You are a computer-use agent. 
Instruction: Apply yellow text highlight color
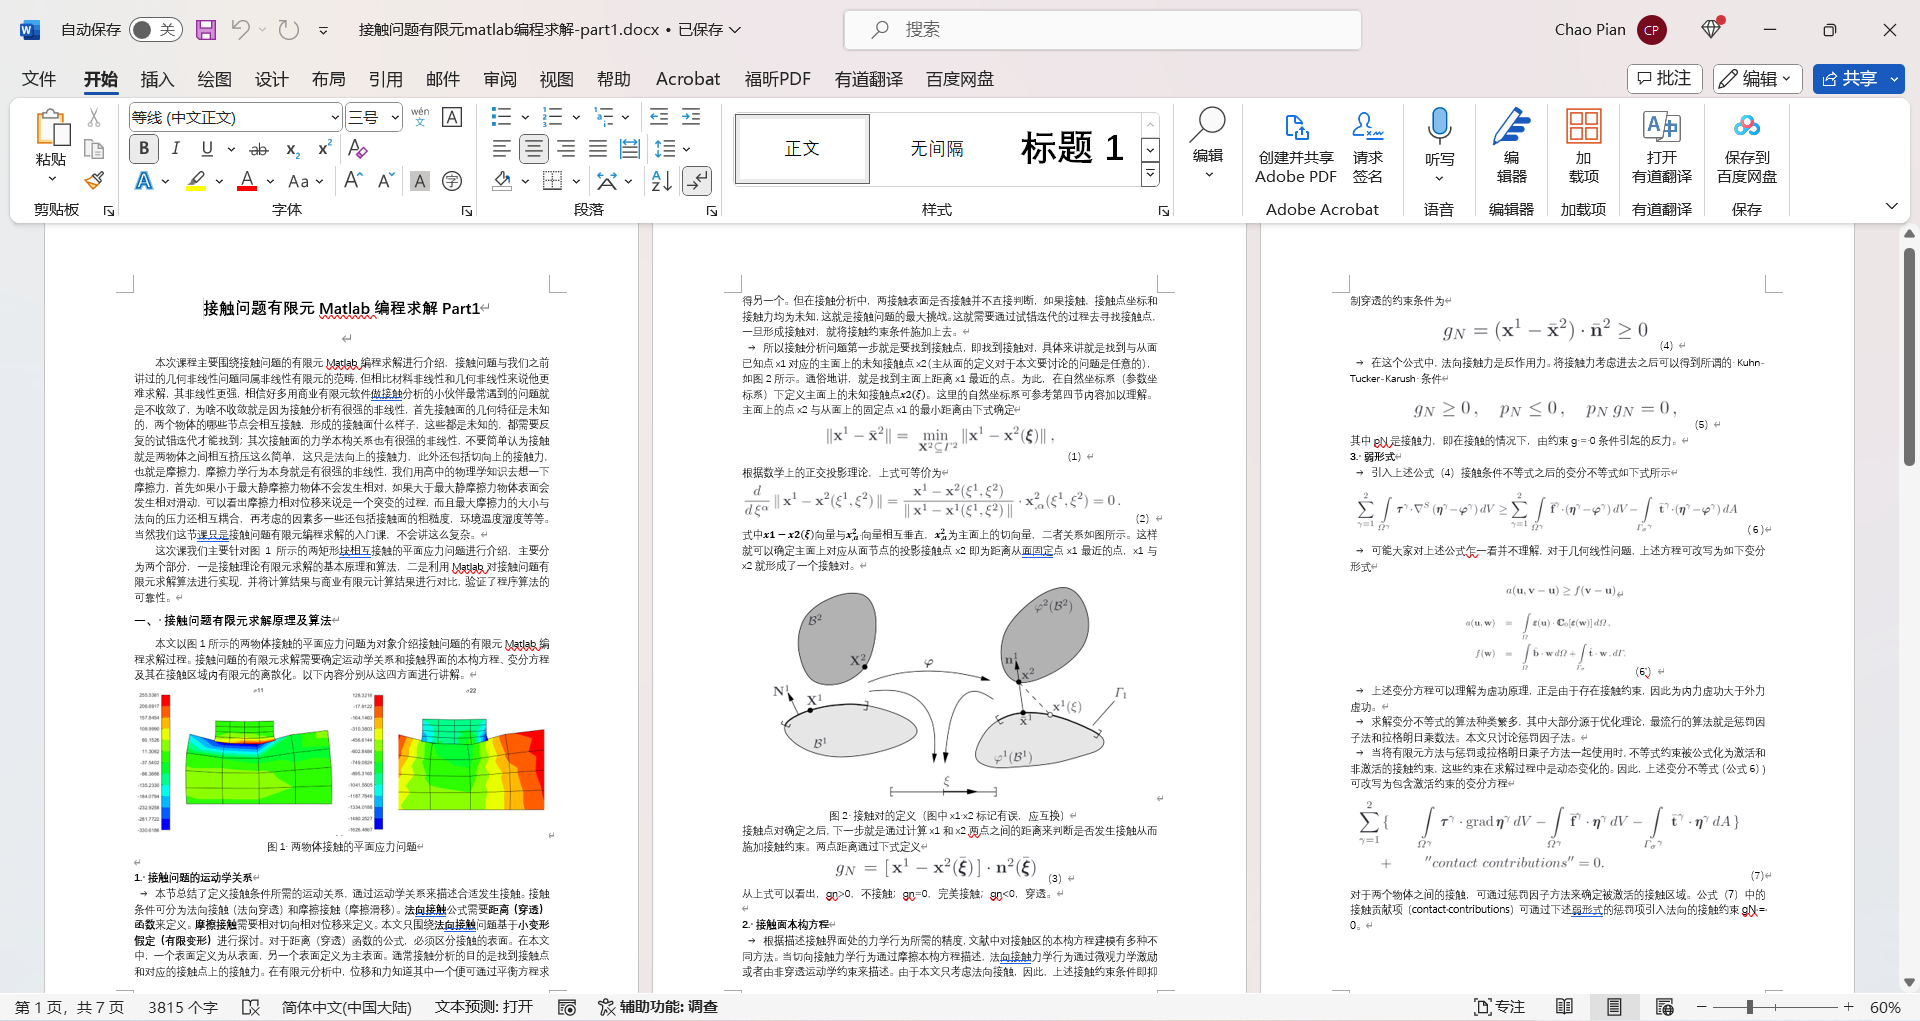tap(196, 181)
